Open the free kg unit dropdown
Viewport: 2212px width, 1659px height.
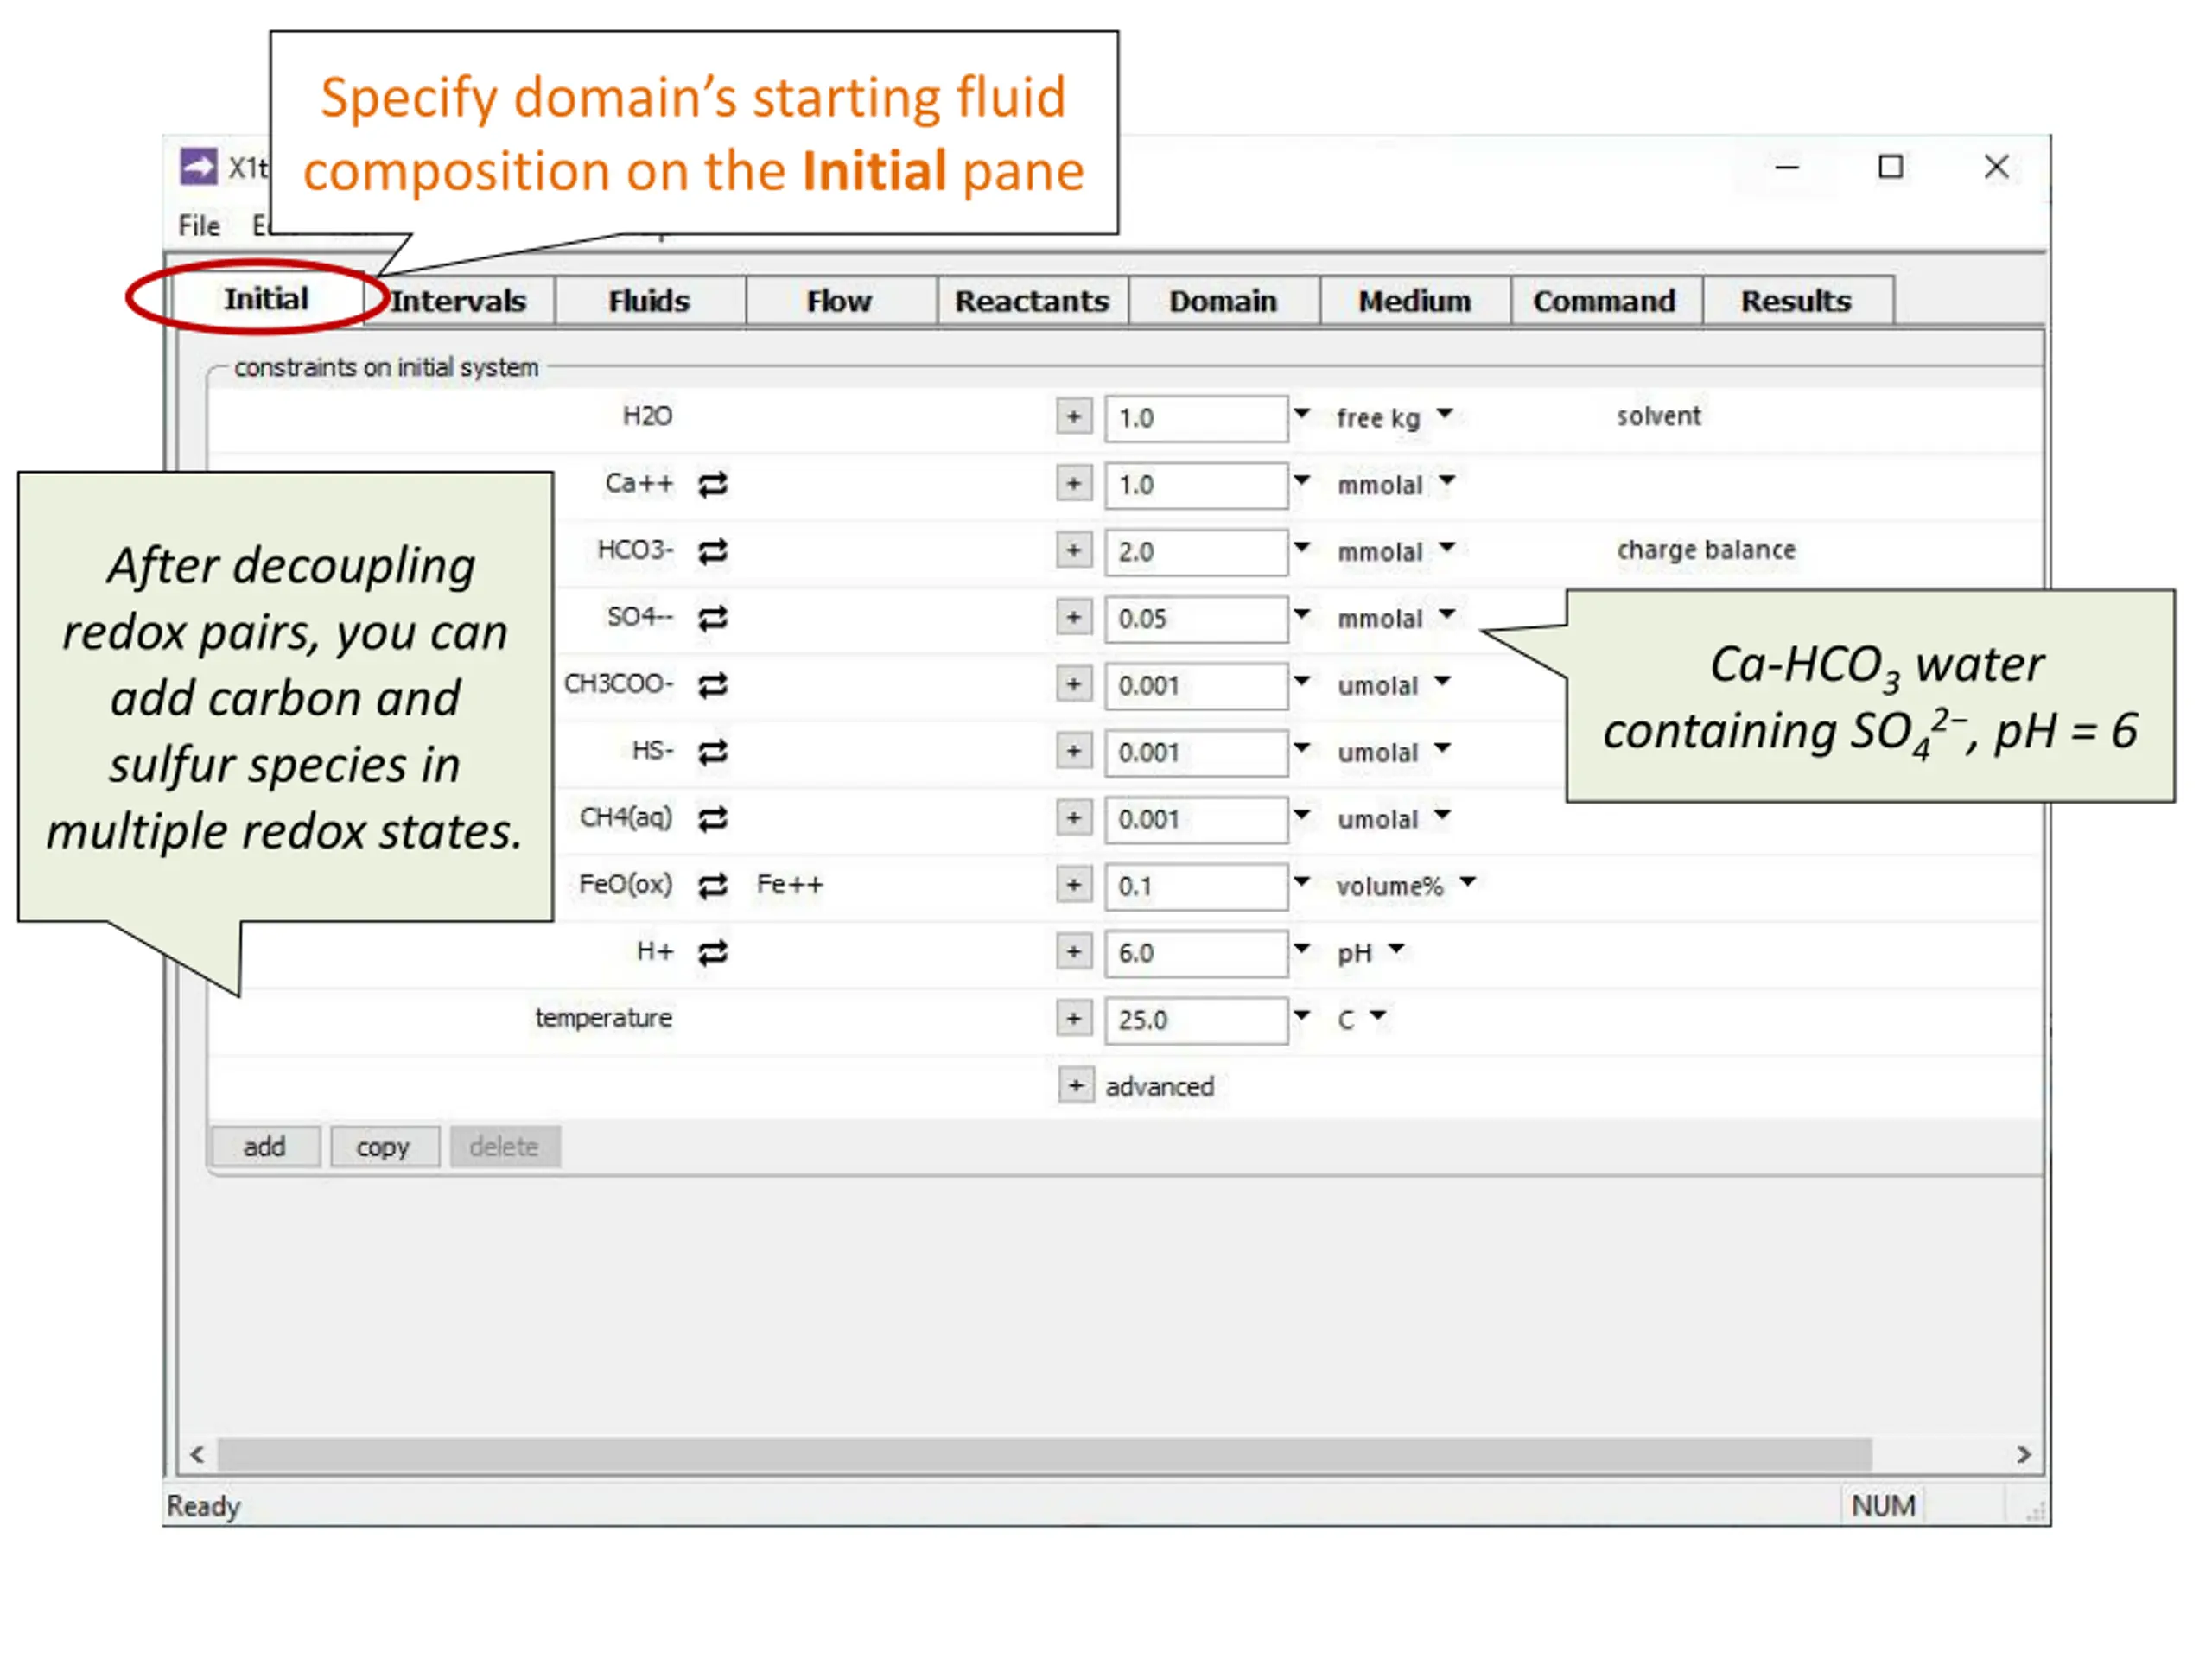click(1445, 413)
